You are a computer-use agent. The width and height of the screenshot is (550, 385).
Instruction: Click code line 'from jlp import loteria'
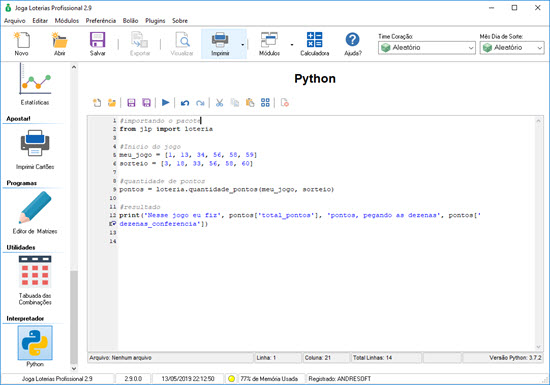pos(166,129)
